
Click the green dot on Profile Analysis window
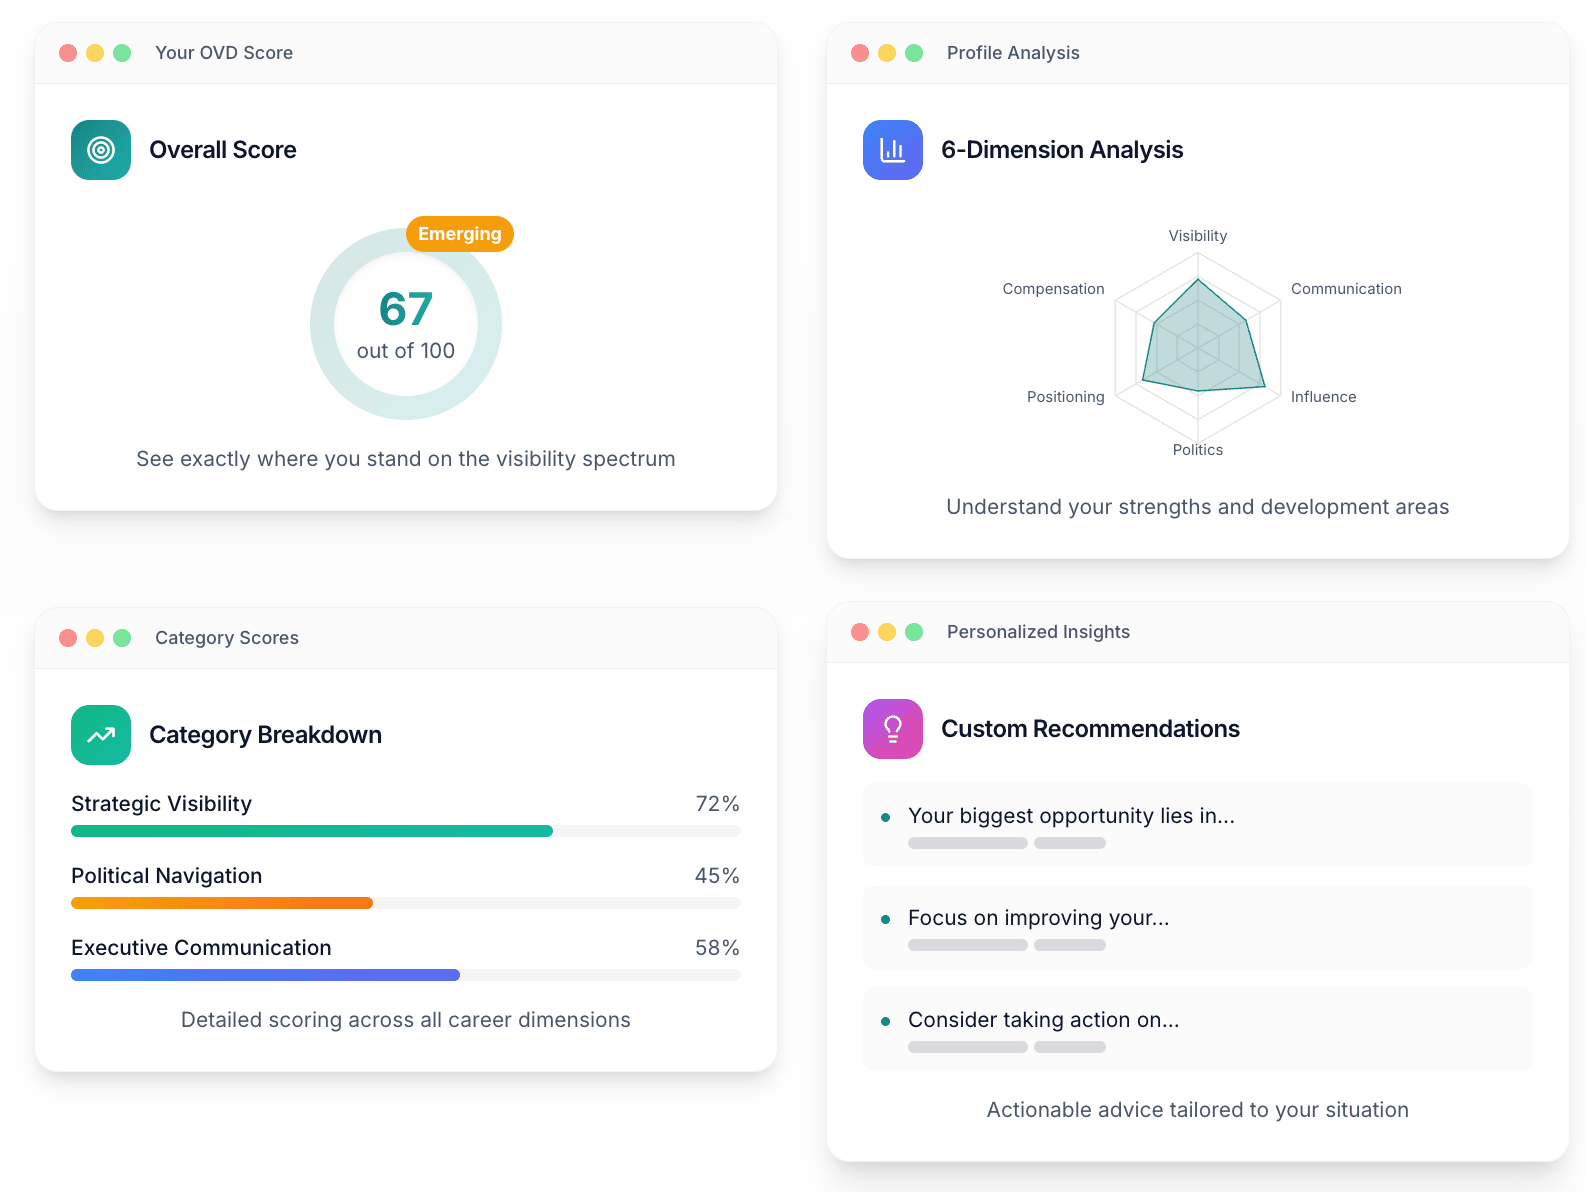pyautogui.click(x=914, y=53)
